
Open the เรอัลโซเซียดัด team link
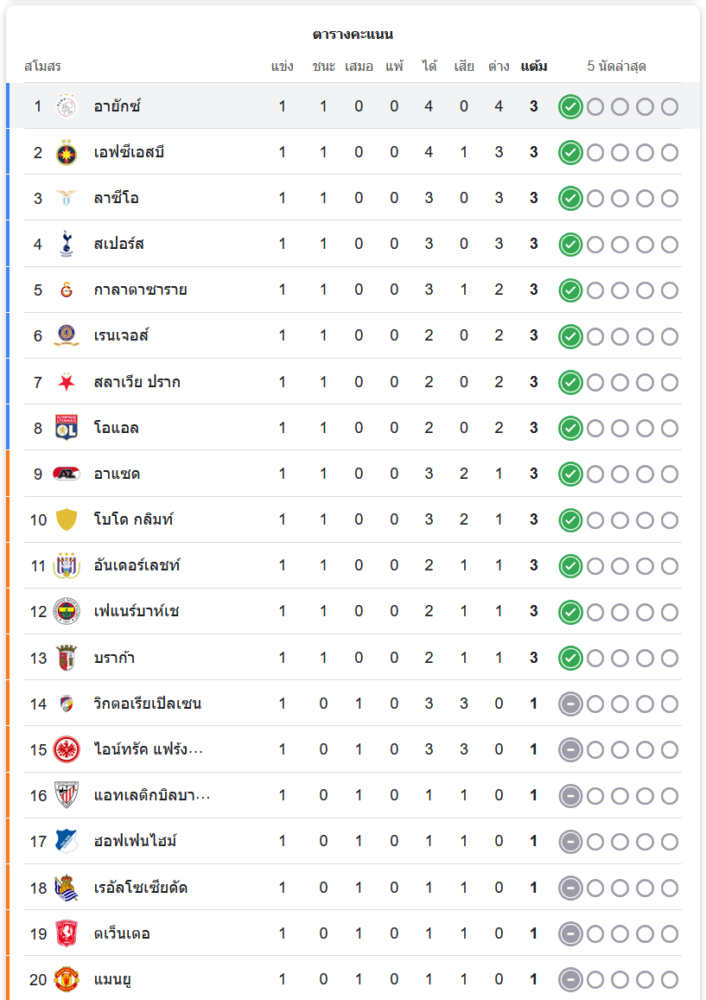coord(141,888)
